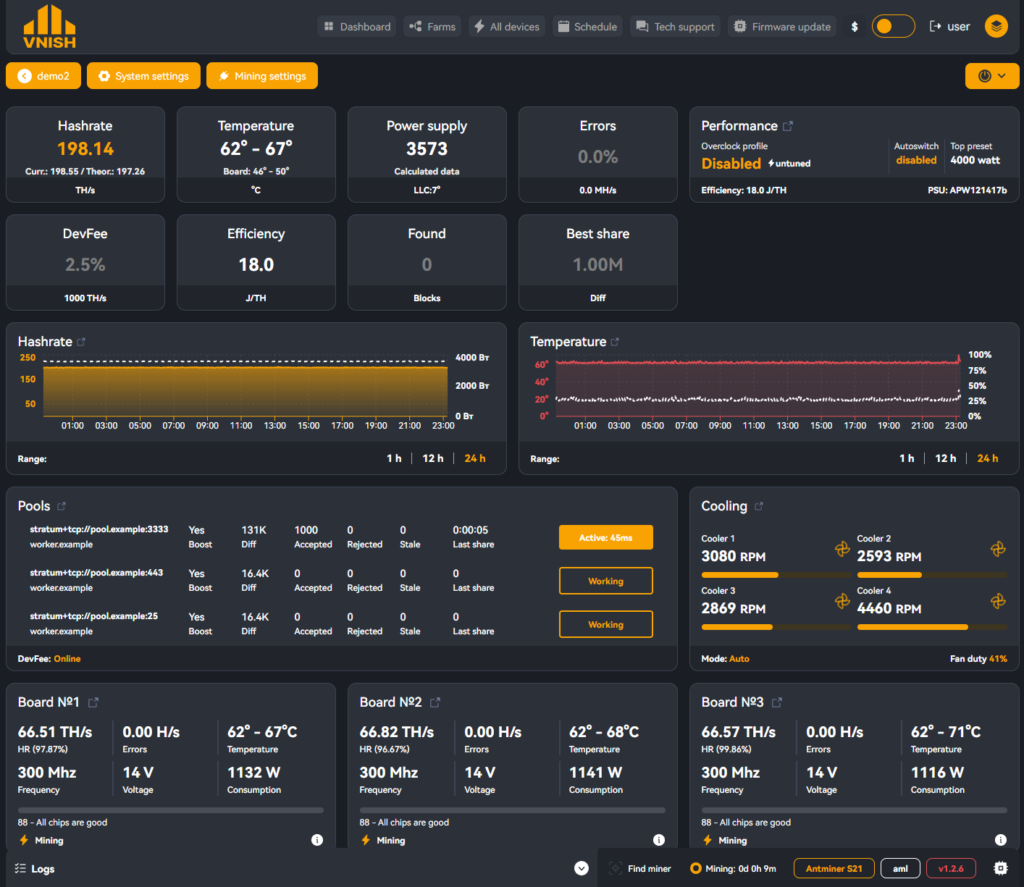Viewport: 1024px width, 887px height.
Task: Click the orange layers avatar icon
Action: click(x=996, y=26)
